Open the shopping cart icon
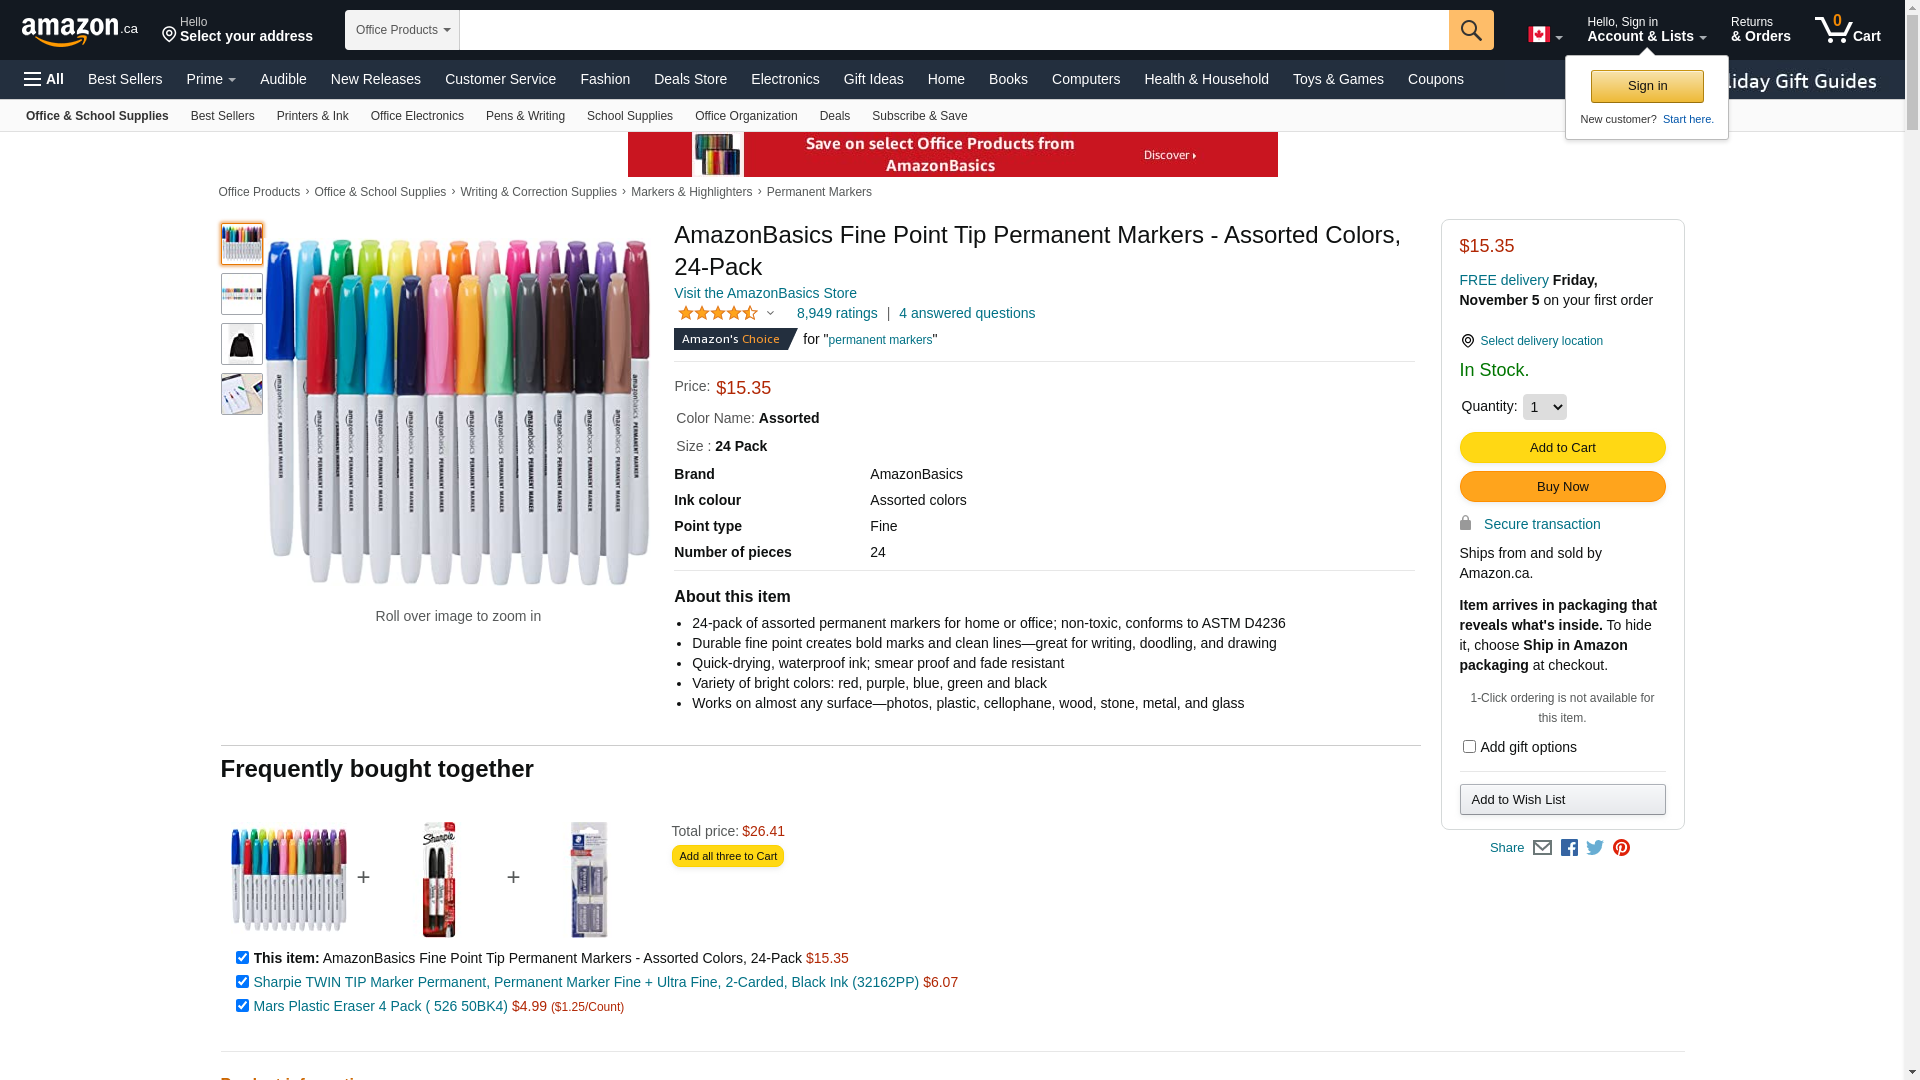Screen dimensions: 1920x1080 pyautogui.click(x=1848, y=30)
